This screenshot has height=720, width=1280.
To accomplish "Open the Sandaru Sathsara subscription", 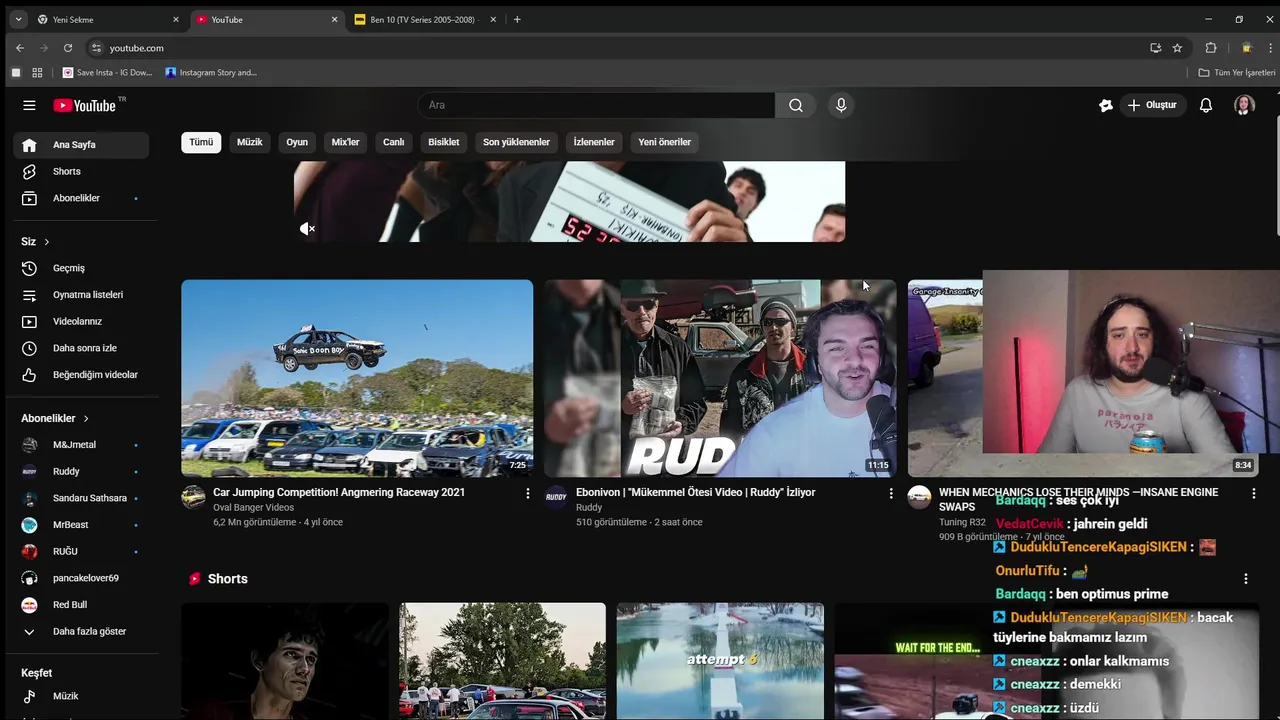I will (81, 498).
